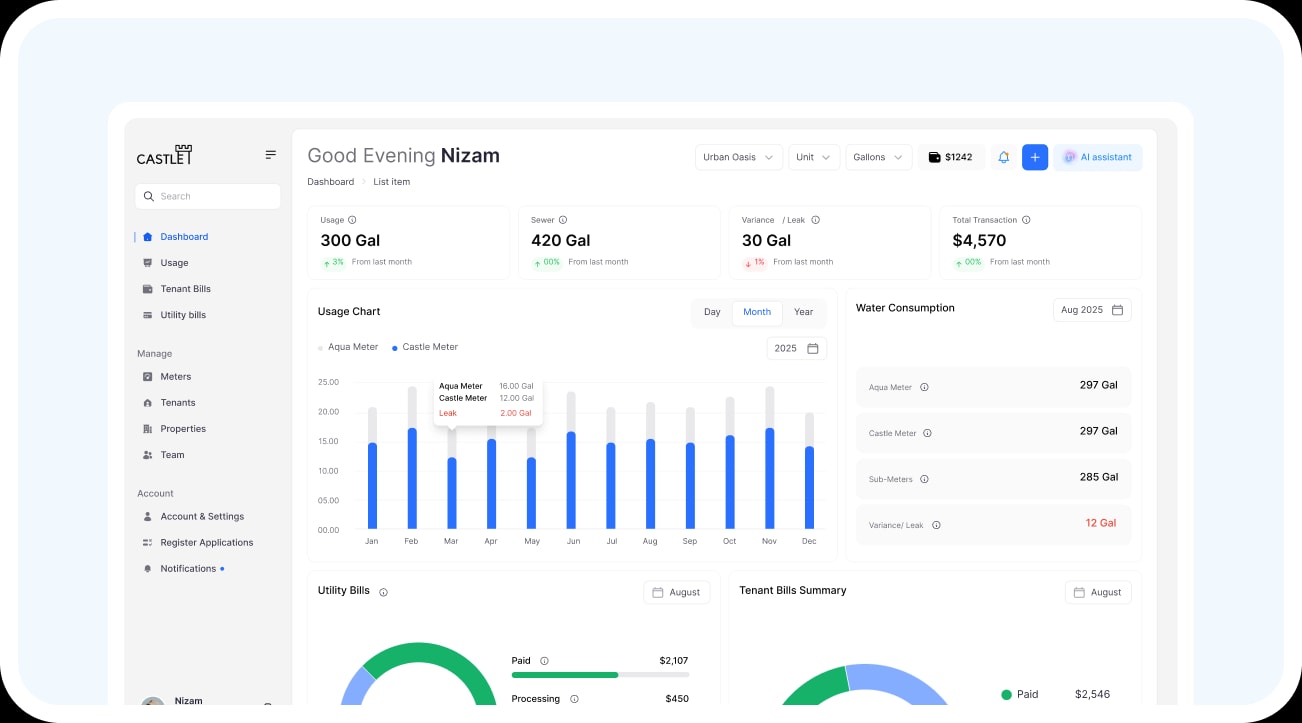Show info for the Total Transaction card
The image size is (1302, 723).
point(1026,220)
